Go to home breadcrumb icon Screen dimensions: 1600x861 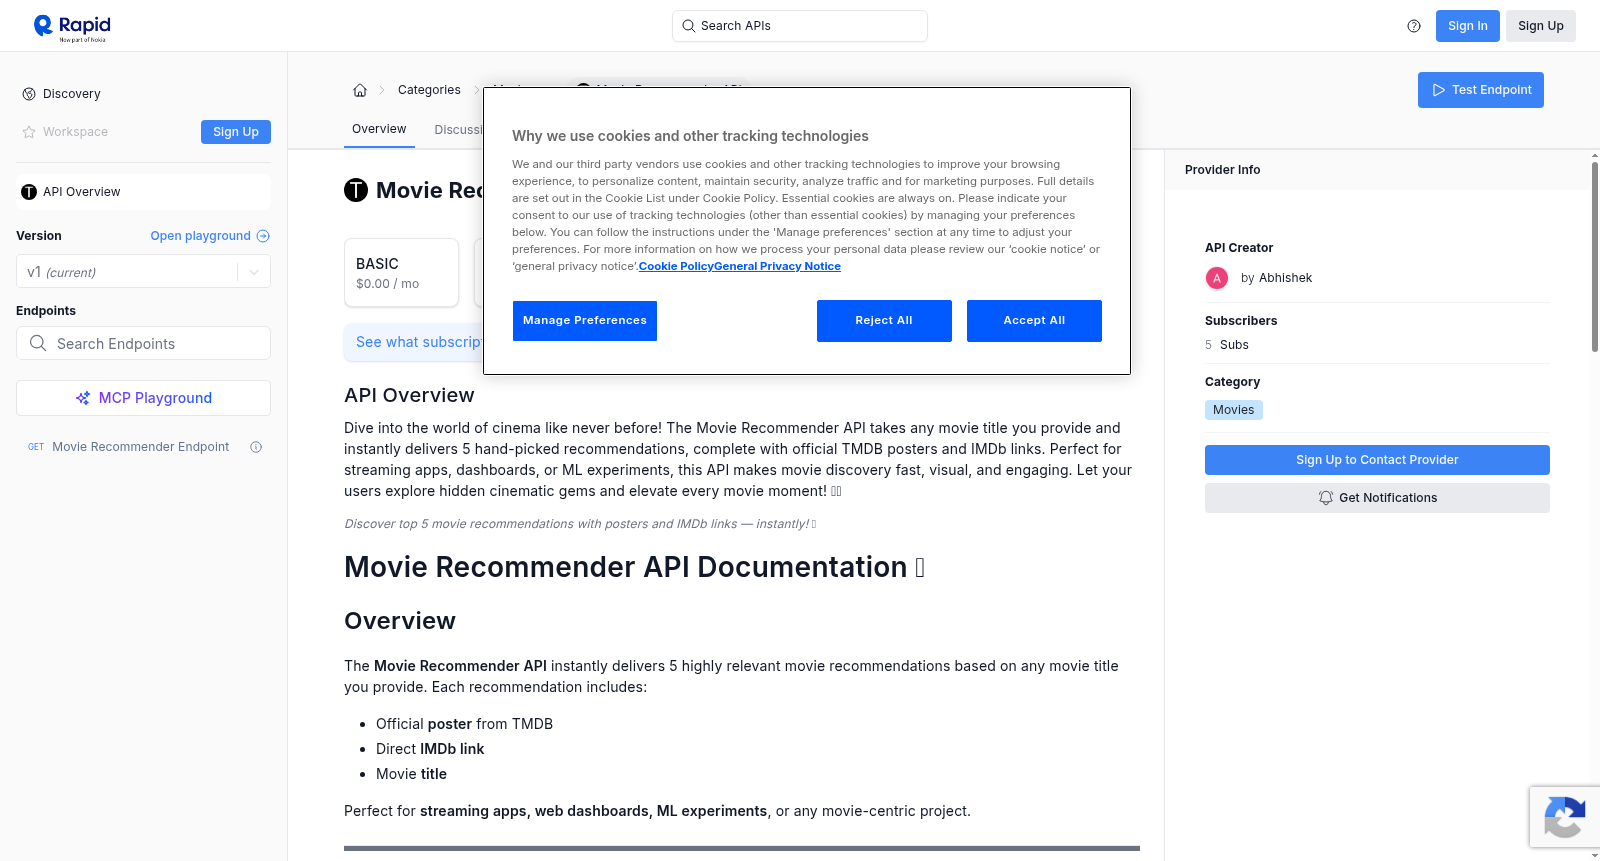click(x=360, y=90)
